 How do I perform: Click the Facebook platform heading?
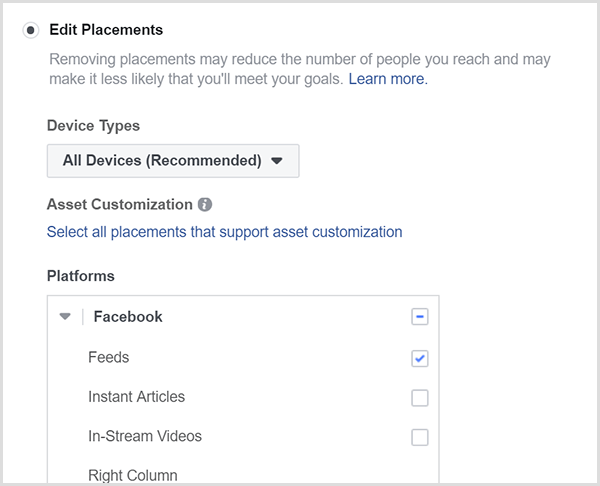128,317
